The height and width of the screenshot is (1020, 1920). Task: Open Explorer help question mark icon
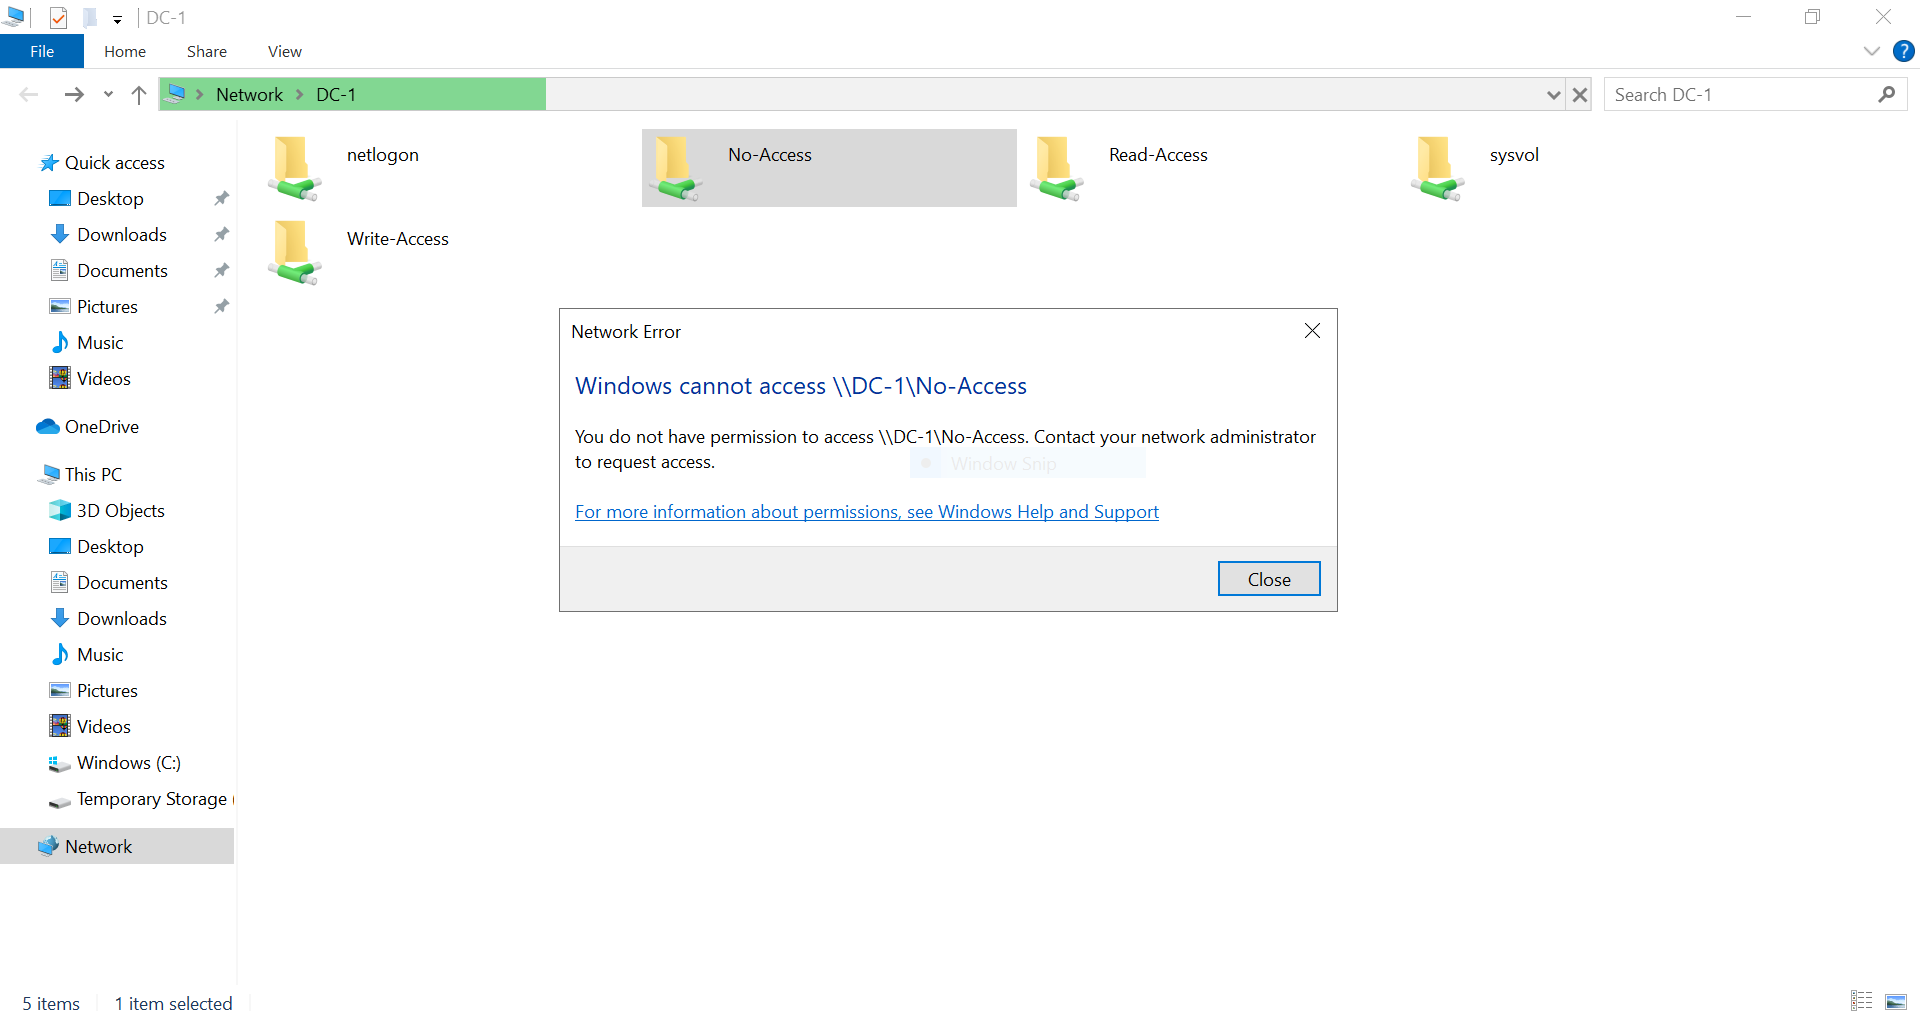click(1903, 51)
